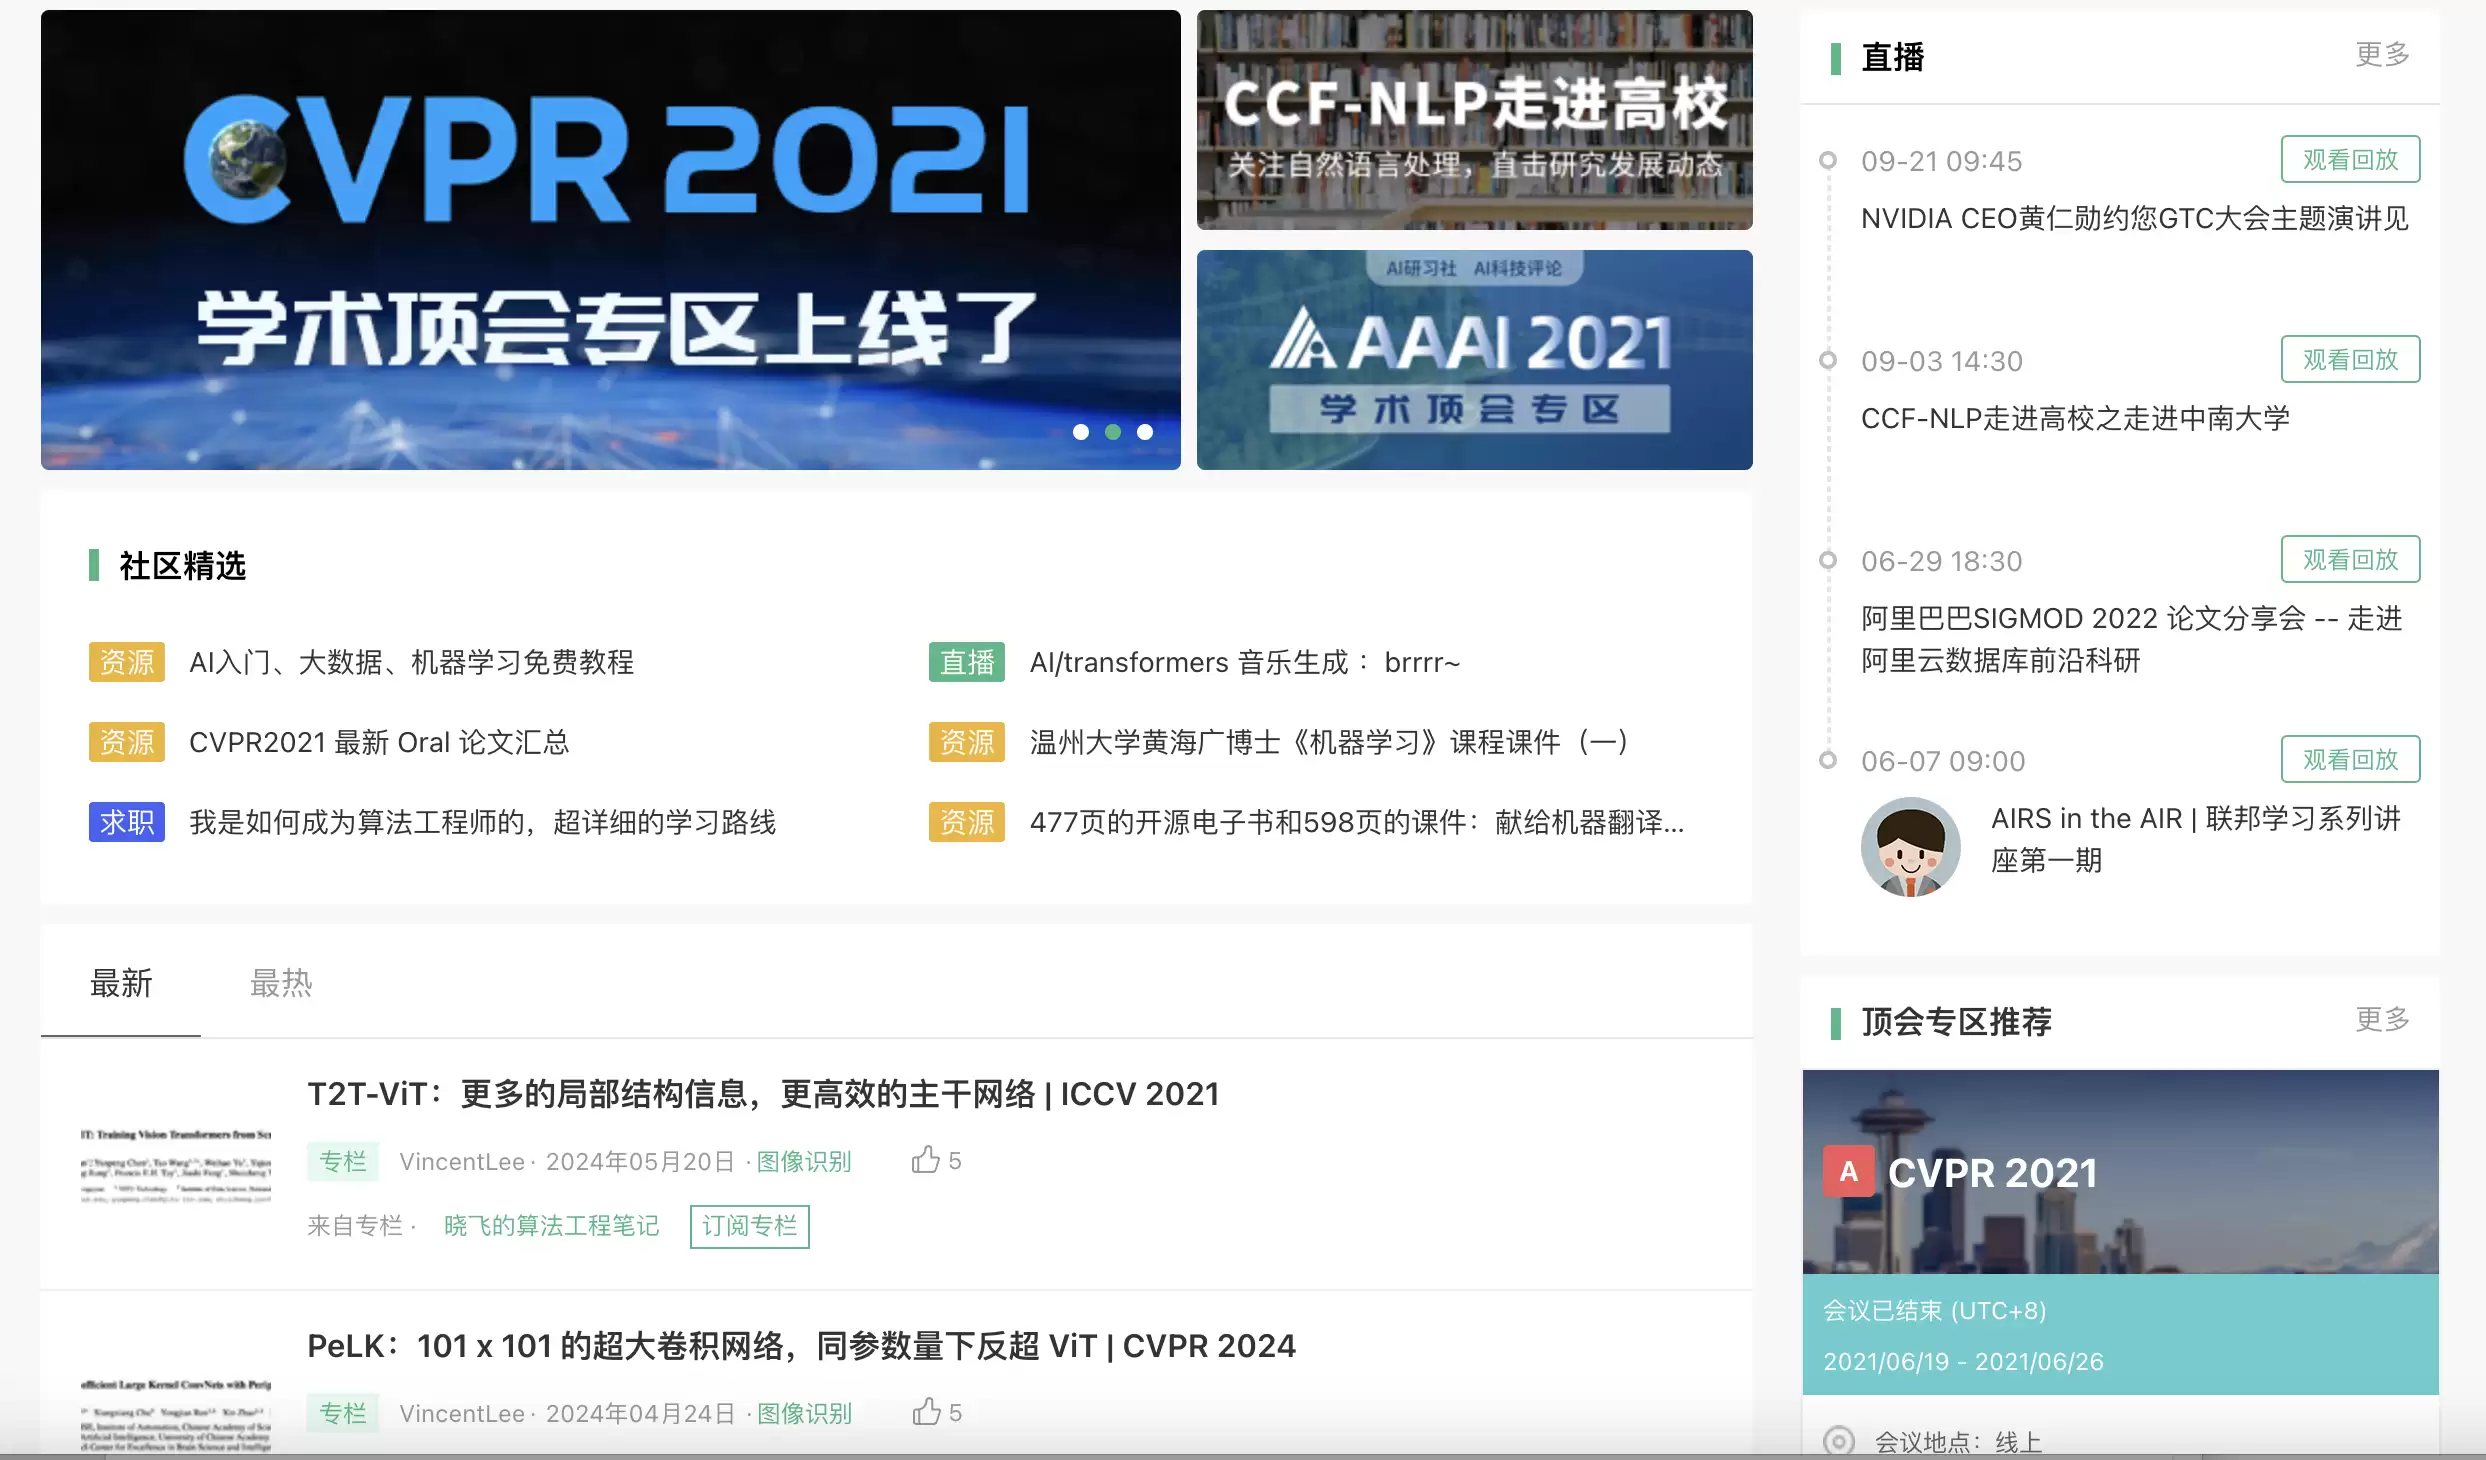The width and height of the screenshot is (2486, 1460).
Task: Open 阿里巴巴SIGMOD 2022 论文分享会 livestream
Action: (2131, 639)
